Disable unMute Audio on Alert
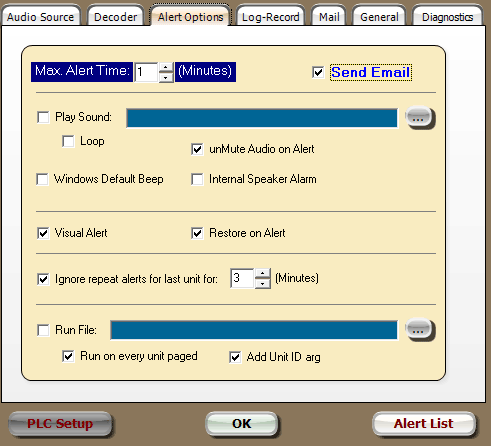491x446 pixels. tap(197, 149)
